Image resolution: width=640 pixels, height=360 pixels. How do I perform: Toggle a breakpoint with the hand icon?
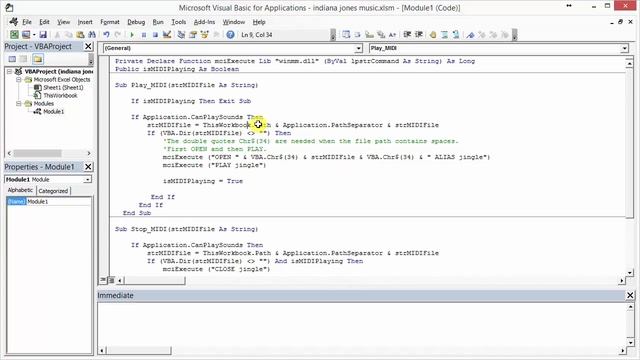(433, 35)
